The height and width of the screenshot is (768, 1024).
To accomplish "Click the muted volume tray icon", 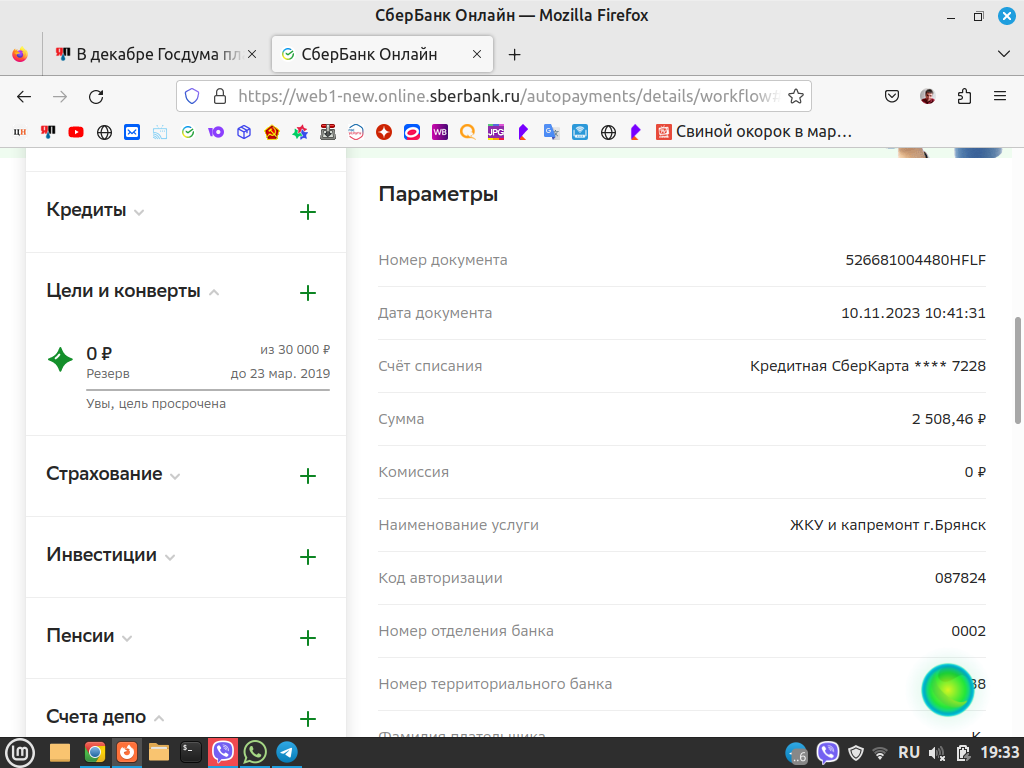I will point(936,753).
